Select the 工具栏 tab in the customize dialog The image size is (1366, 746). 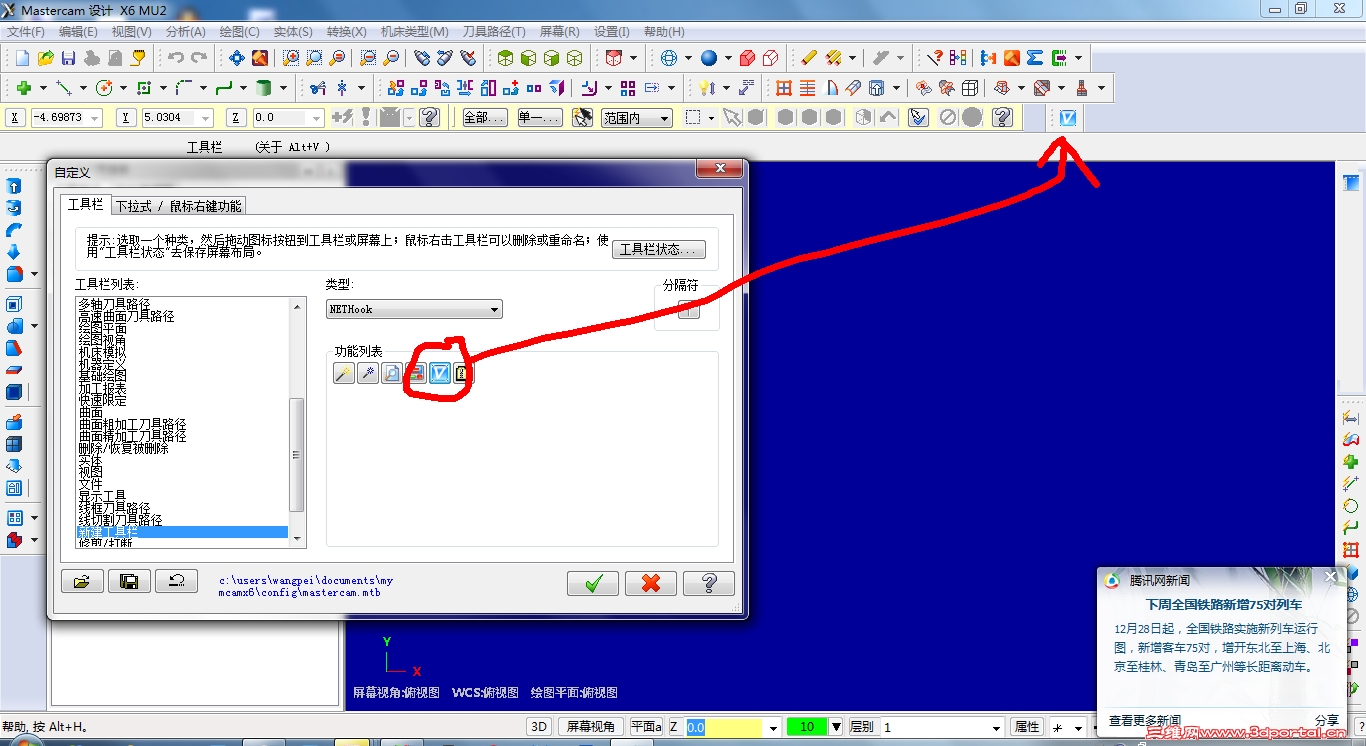85,204
